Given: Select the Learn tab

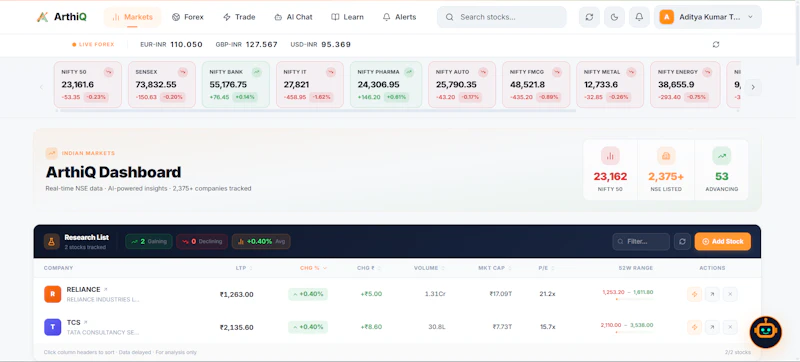Looking at the screenshot, I should (347, 17).
